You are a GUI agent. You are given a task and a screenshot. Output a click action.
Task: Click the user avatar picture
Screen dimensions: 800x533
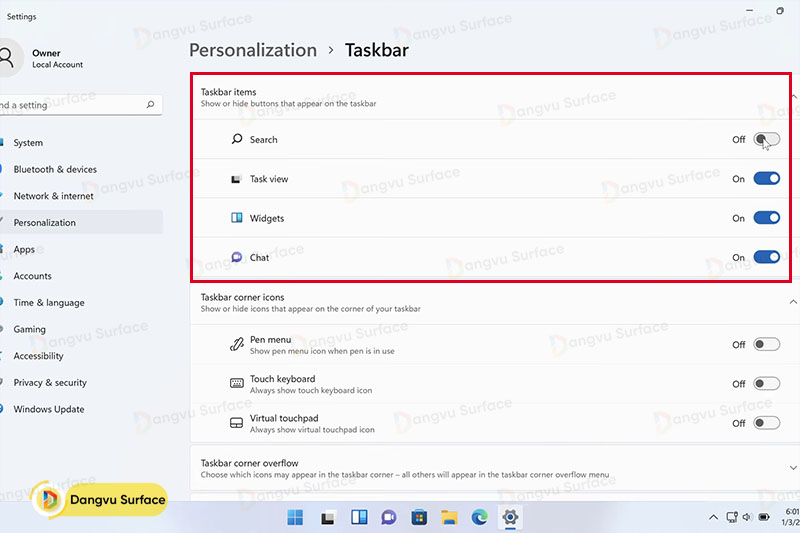[x=8, y=58]
